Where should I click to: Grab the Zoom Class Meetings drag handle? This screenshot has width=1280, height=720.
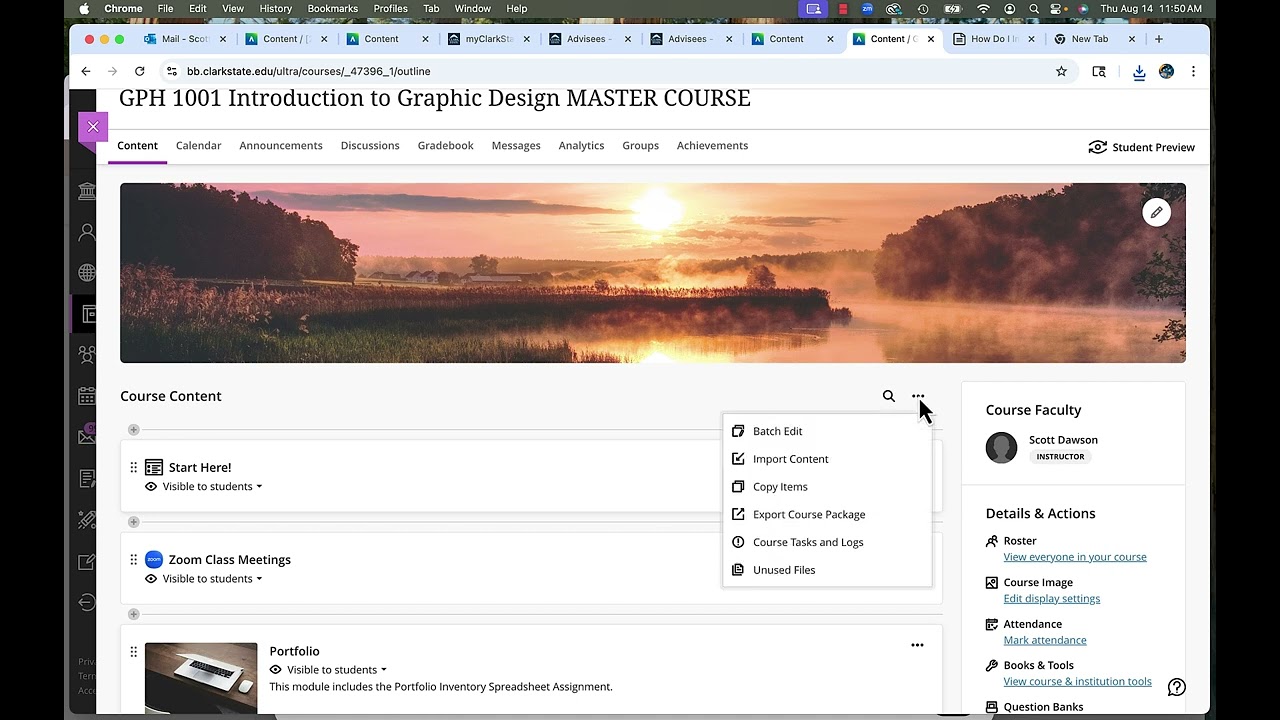pos(133,559)
